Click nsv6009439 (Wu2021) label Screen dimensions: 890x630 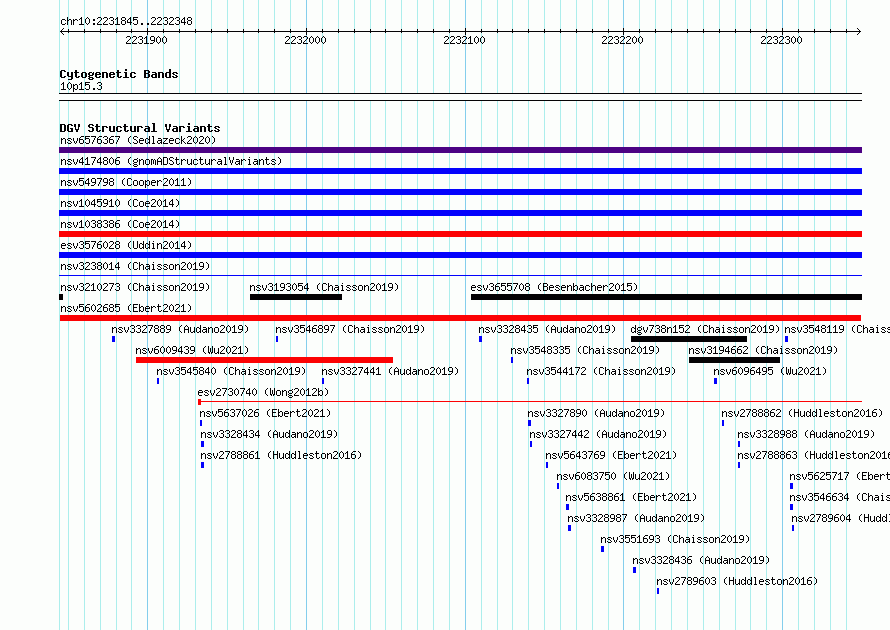coord(192,350)
